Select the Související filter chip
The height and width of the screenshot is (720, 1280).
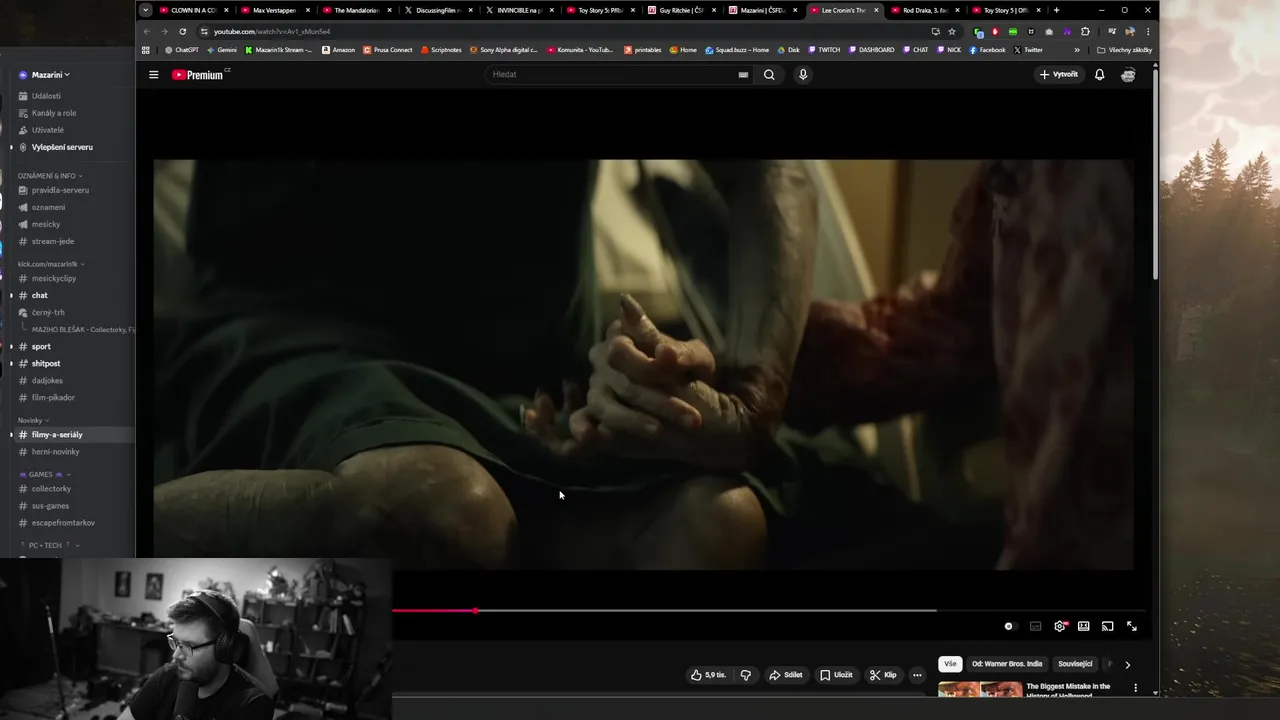pyautogui.click(x=1075, y=664)
